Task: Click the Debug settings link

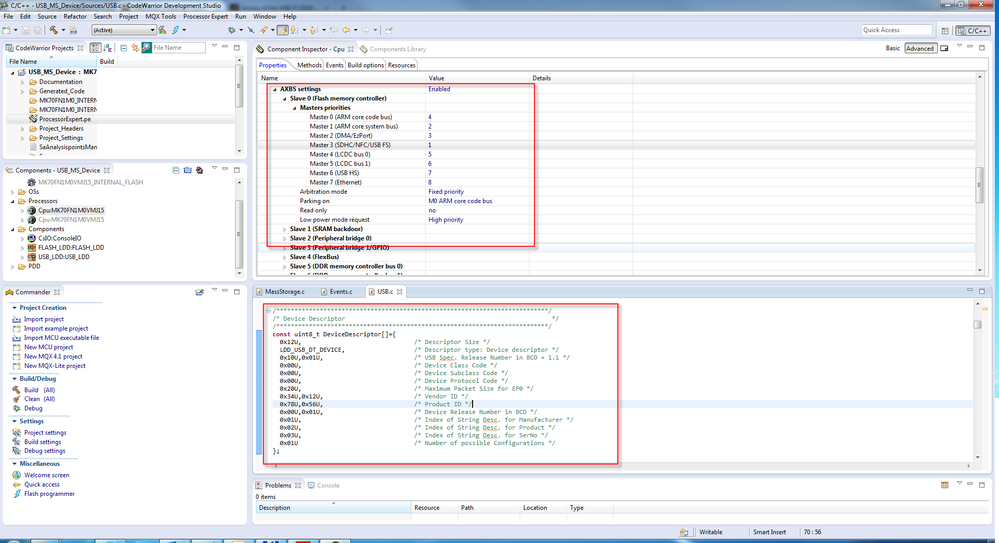Action: (45, 451)
